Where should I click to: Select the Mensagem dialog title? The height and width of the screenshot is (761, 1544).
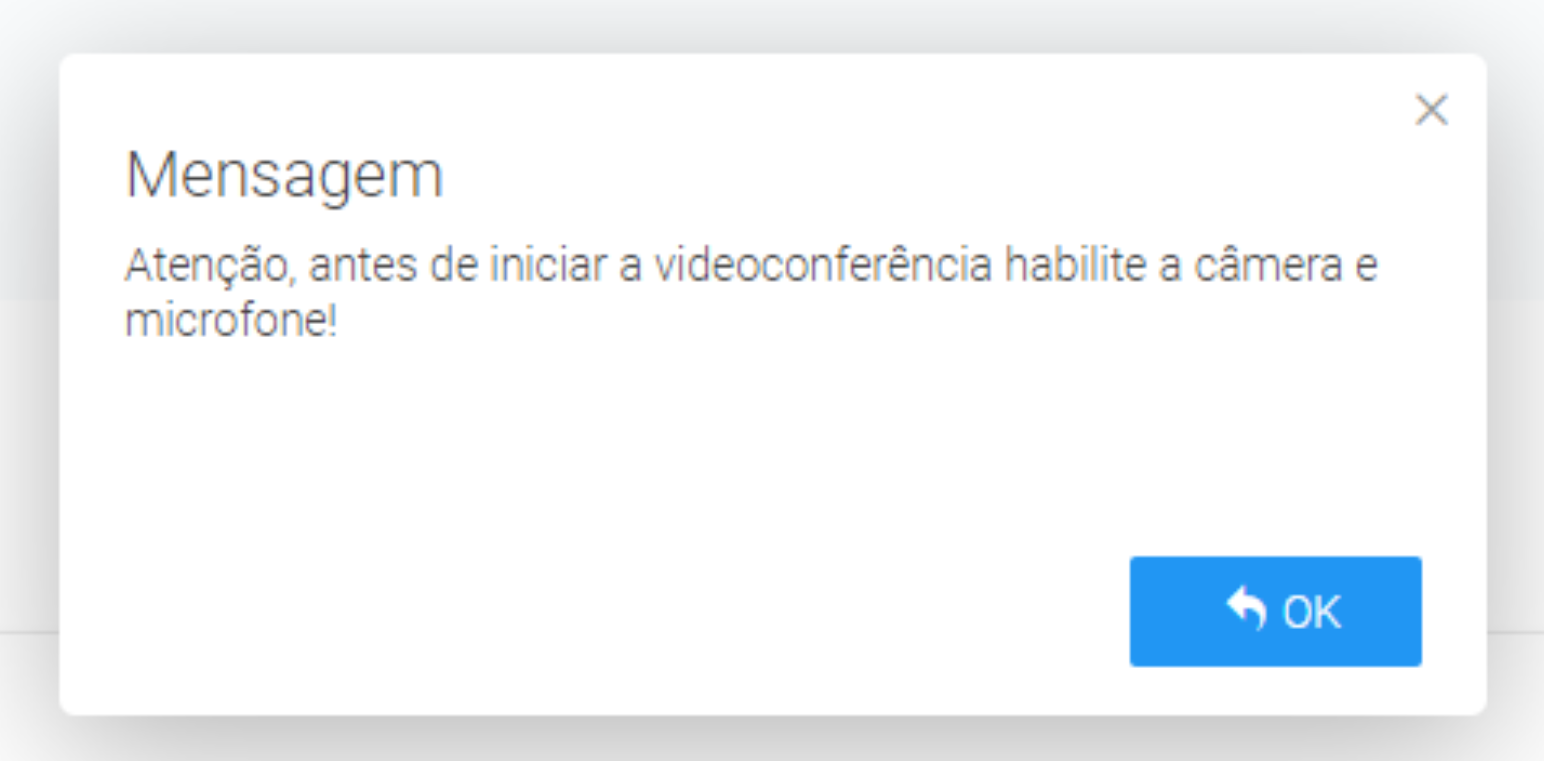coord(284,175)
